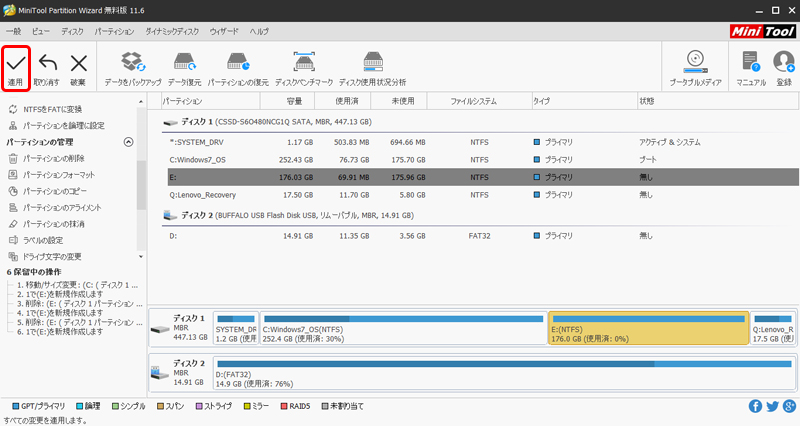Select the Q:Lenovo_Recovery partition row

(x=483, y=195)
